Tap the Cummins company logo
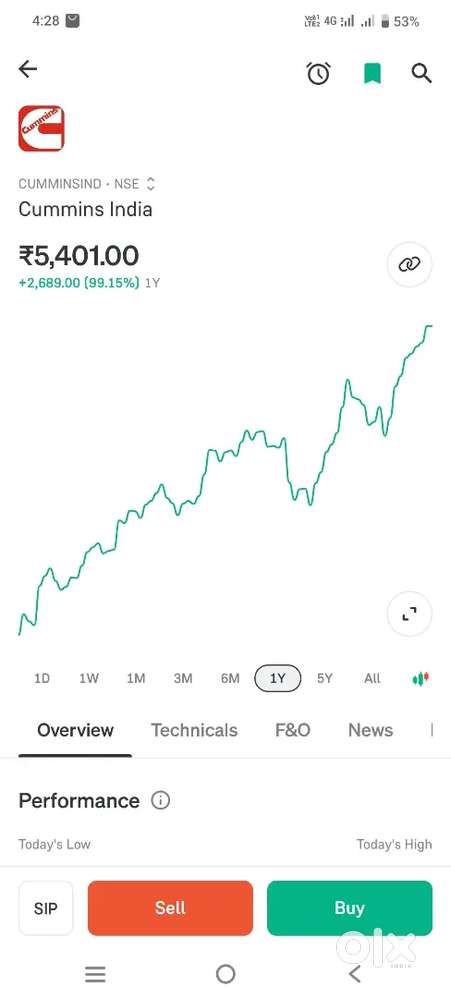This screenshot has height=998, width=451. [41, 129]
